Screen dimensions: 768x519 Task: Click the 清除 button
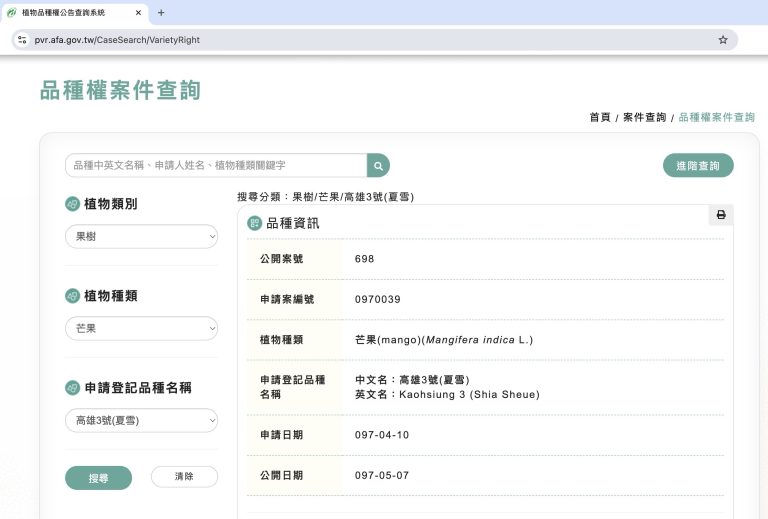184,476
